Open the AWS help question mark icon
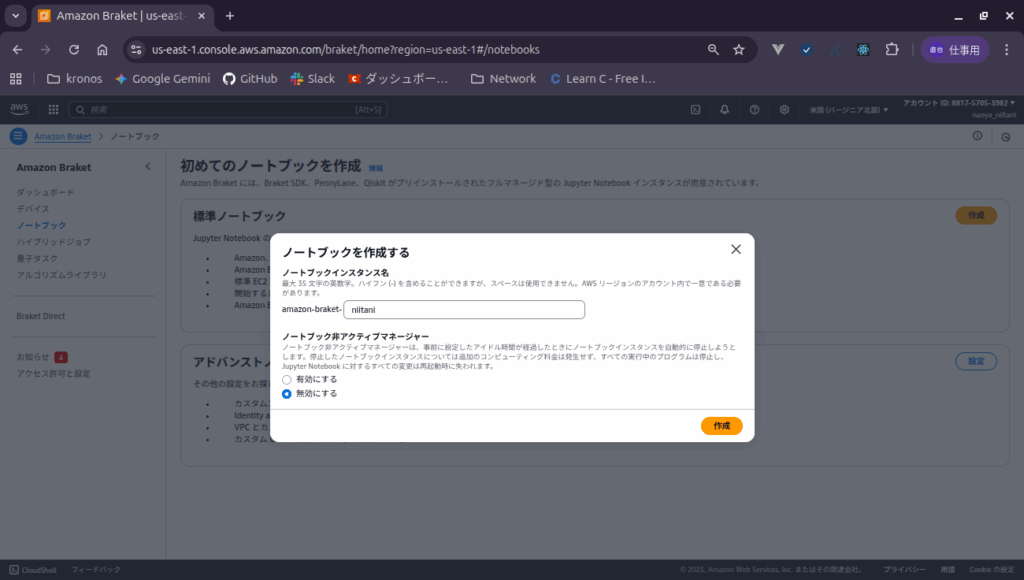Image resolution: width=1024 pixels, height=580 pixels. (x=754, y=110)
